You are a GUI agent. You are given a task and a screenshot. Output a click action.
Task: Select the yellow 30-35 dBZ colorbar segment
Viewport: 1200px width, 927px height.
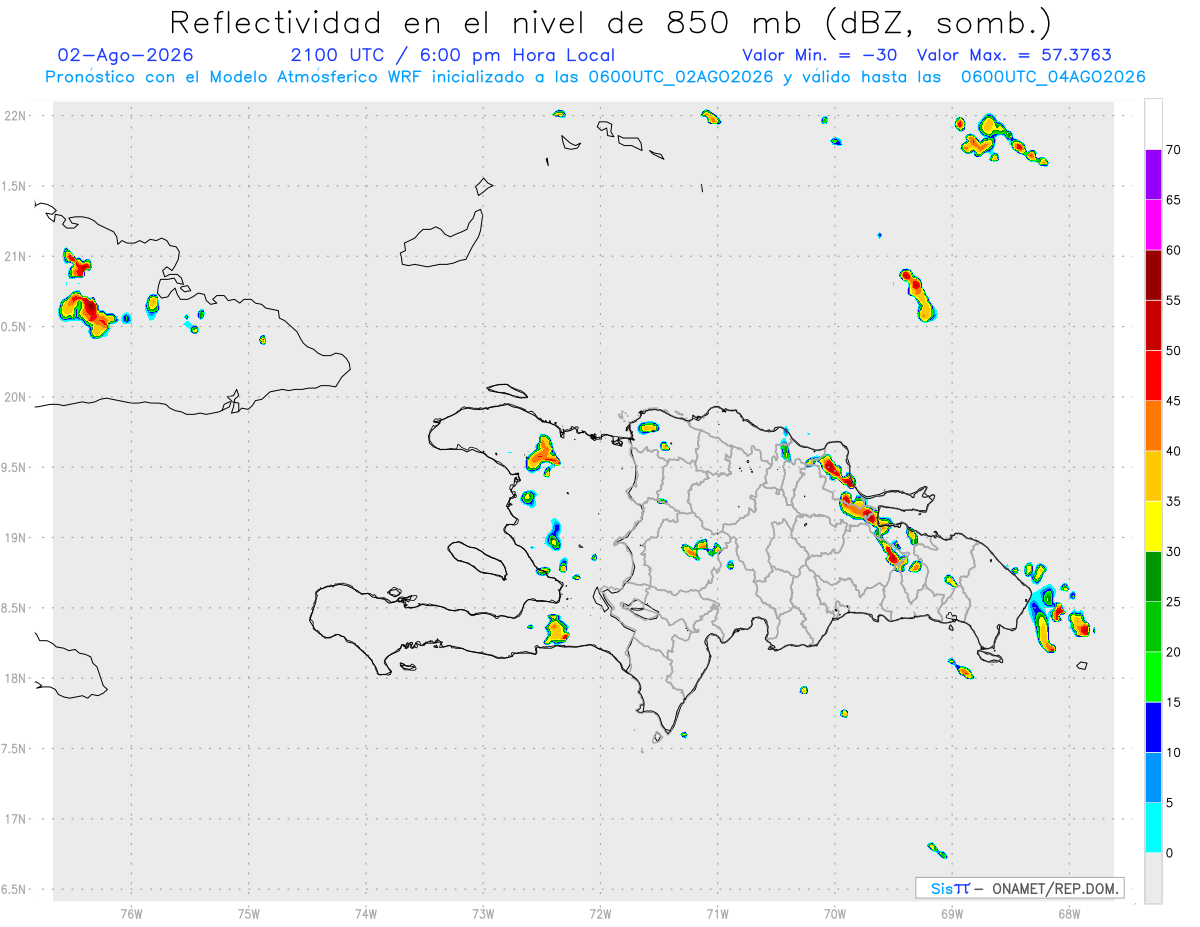[1153, 526]
